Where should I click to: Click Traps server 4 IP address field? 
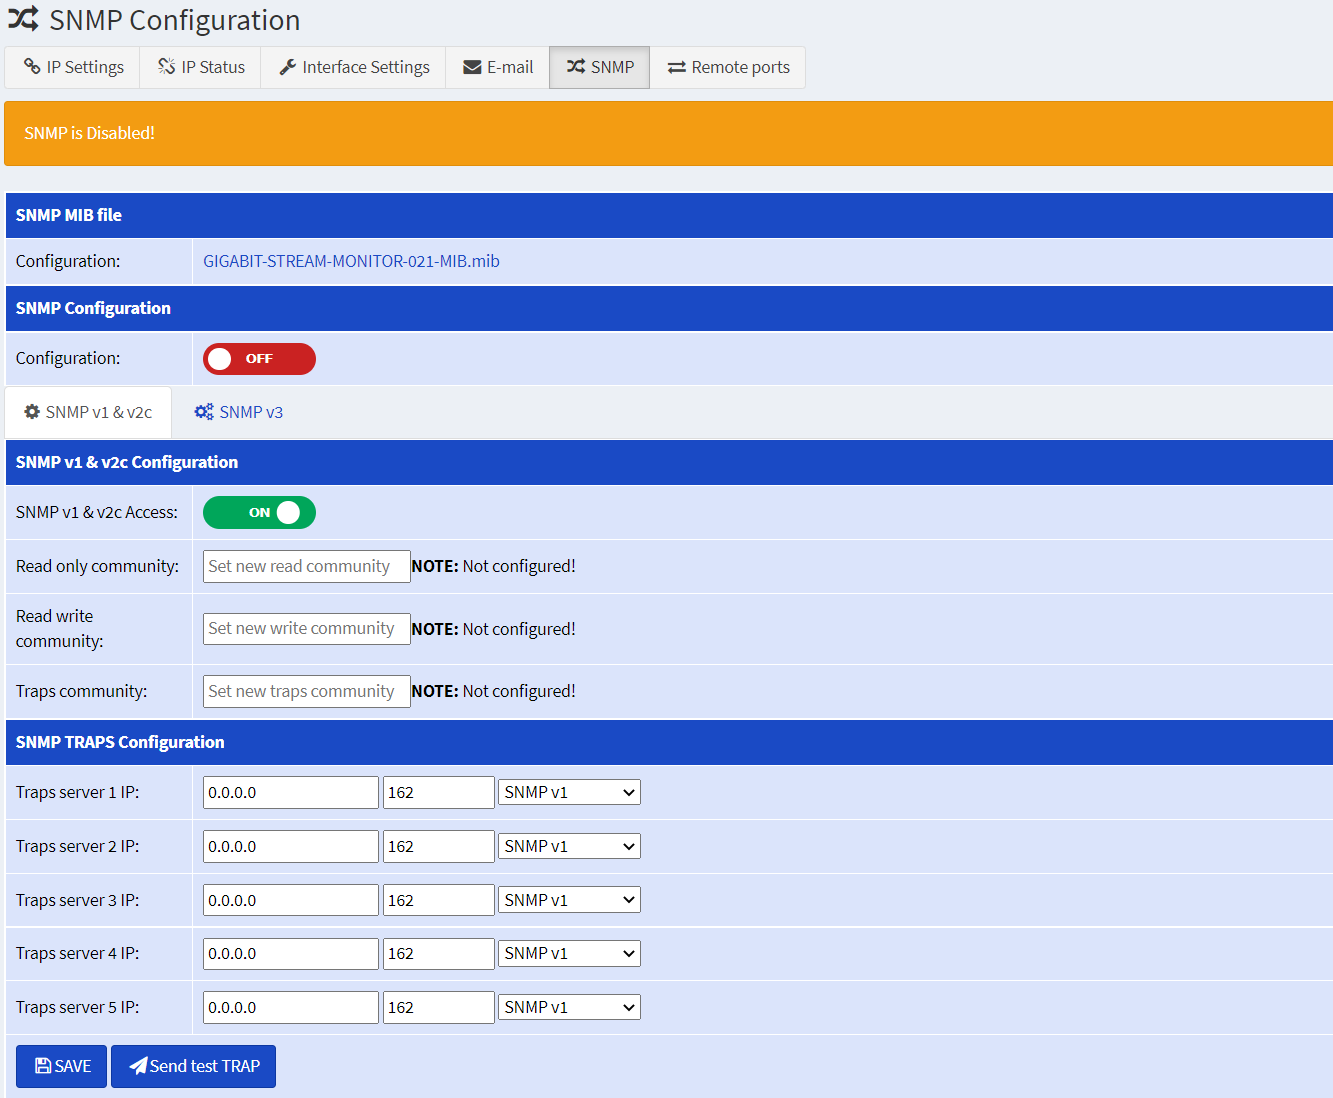click(x=291, y=954)
